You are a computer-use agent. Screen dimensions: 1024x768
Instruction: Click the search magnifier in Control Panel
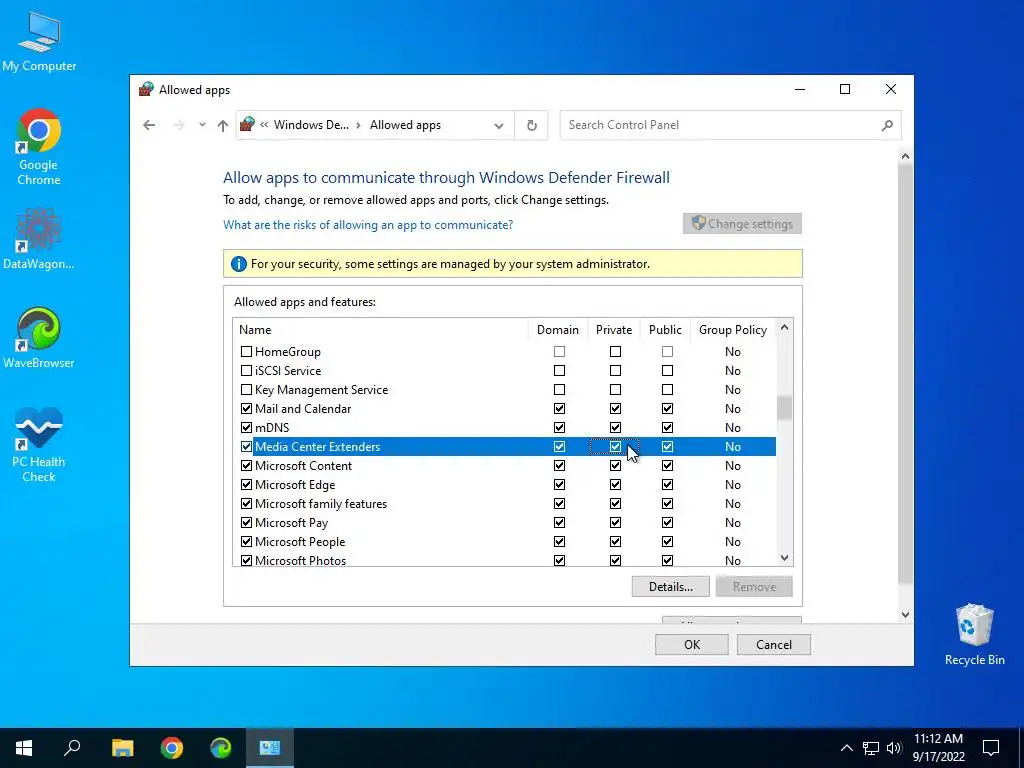tap(887, 125)
